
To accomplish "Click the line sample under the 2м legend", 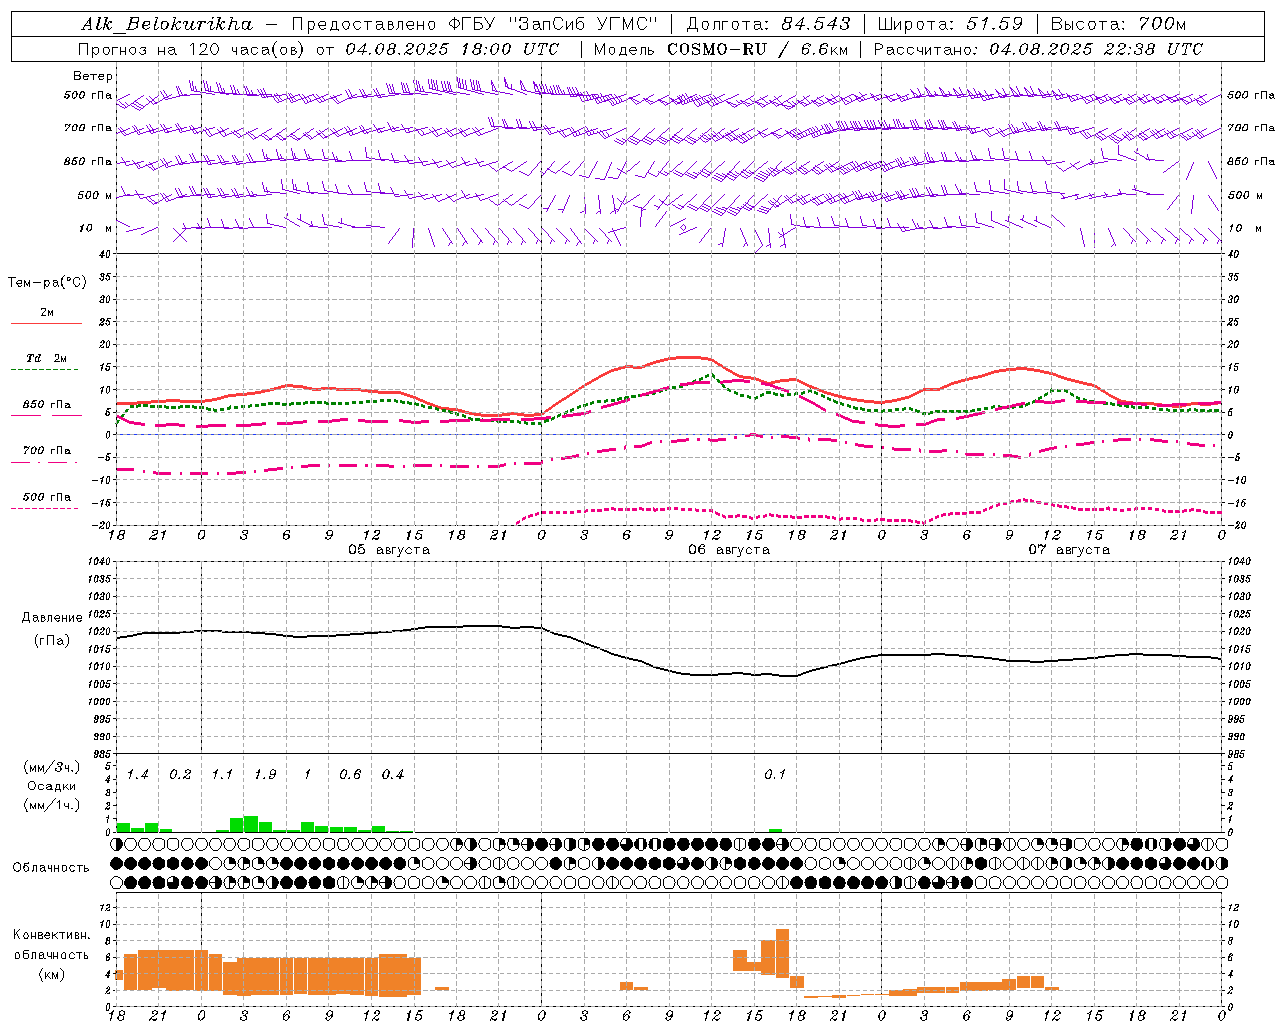I will pos(46,324).
